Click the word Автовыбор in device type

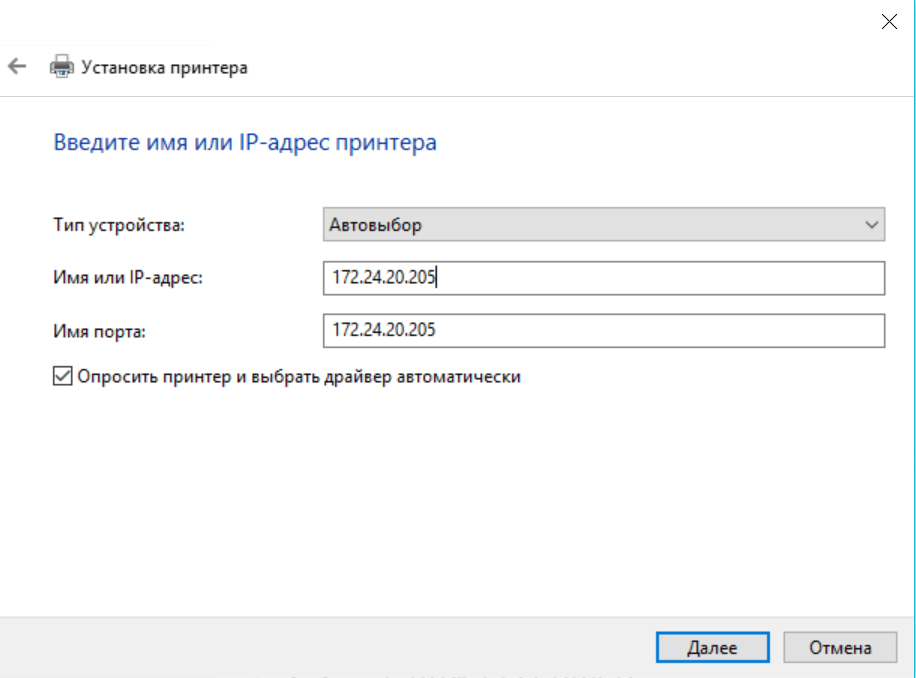pos(376,225)
